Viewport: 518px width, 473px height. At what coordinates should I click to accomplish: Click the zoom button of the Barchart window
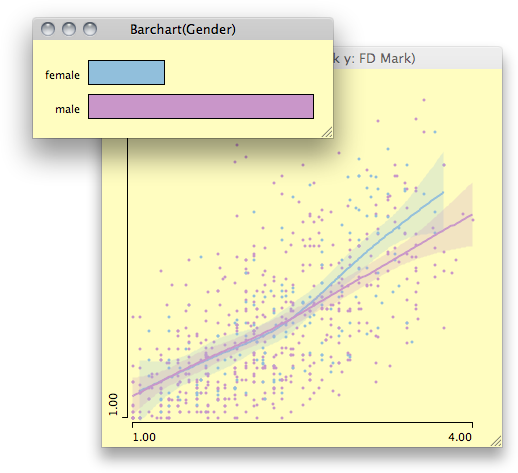pos(90,29)
